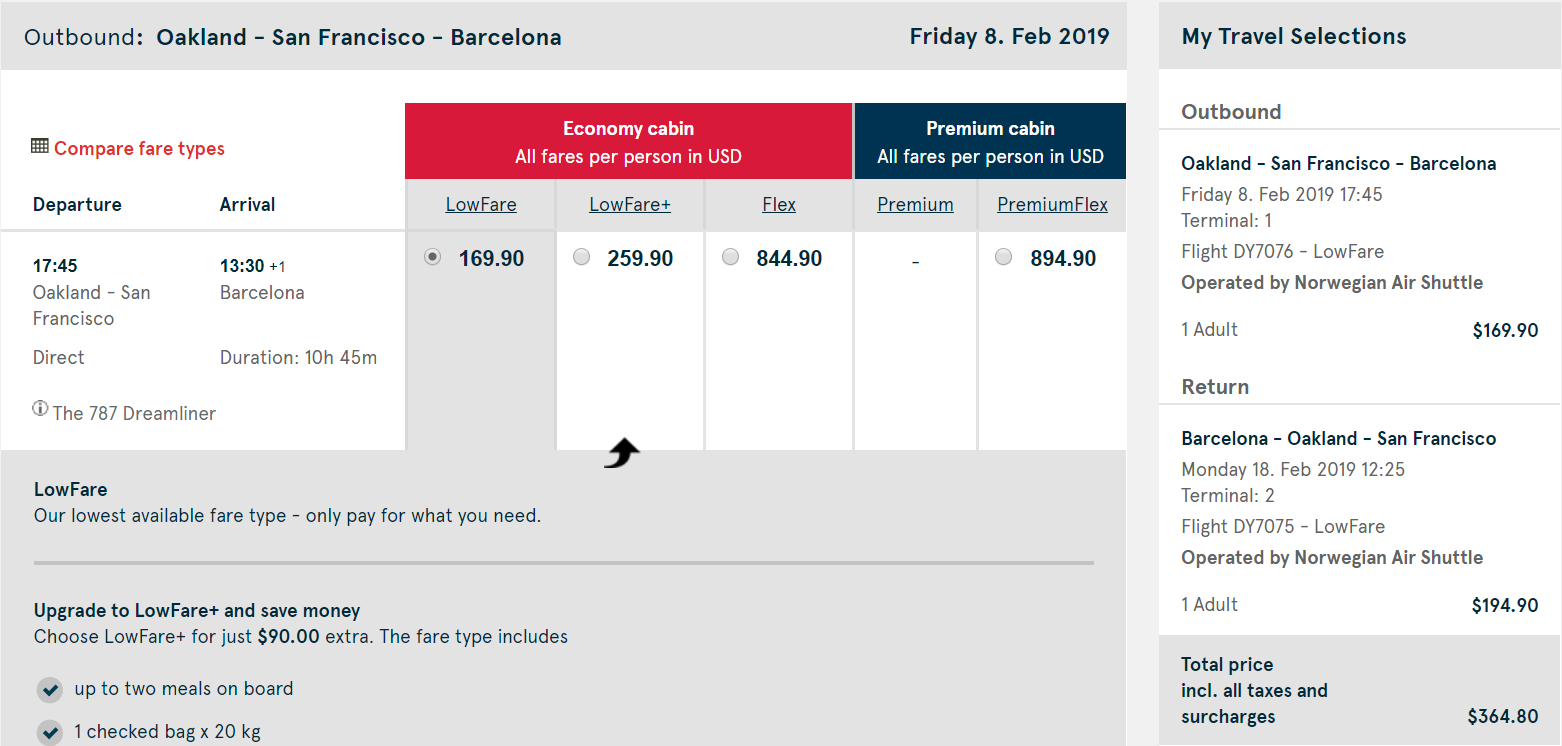
Task: Open the Compare fare types link
Action: coord(139,149)
